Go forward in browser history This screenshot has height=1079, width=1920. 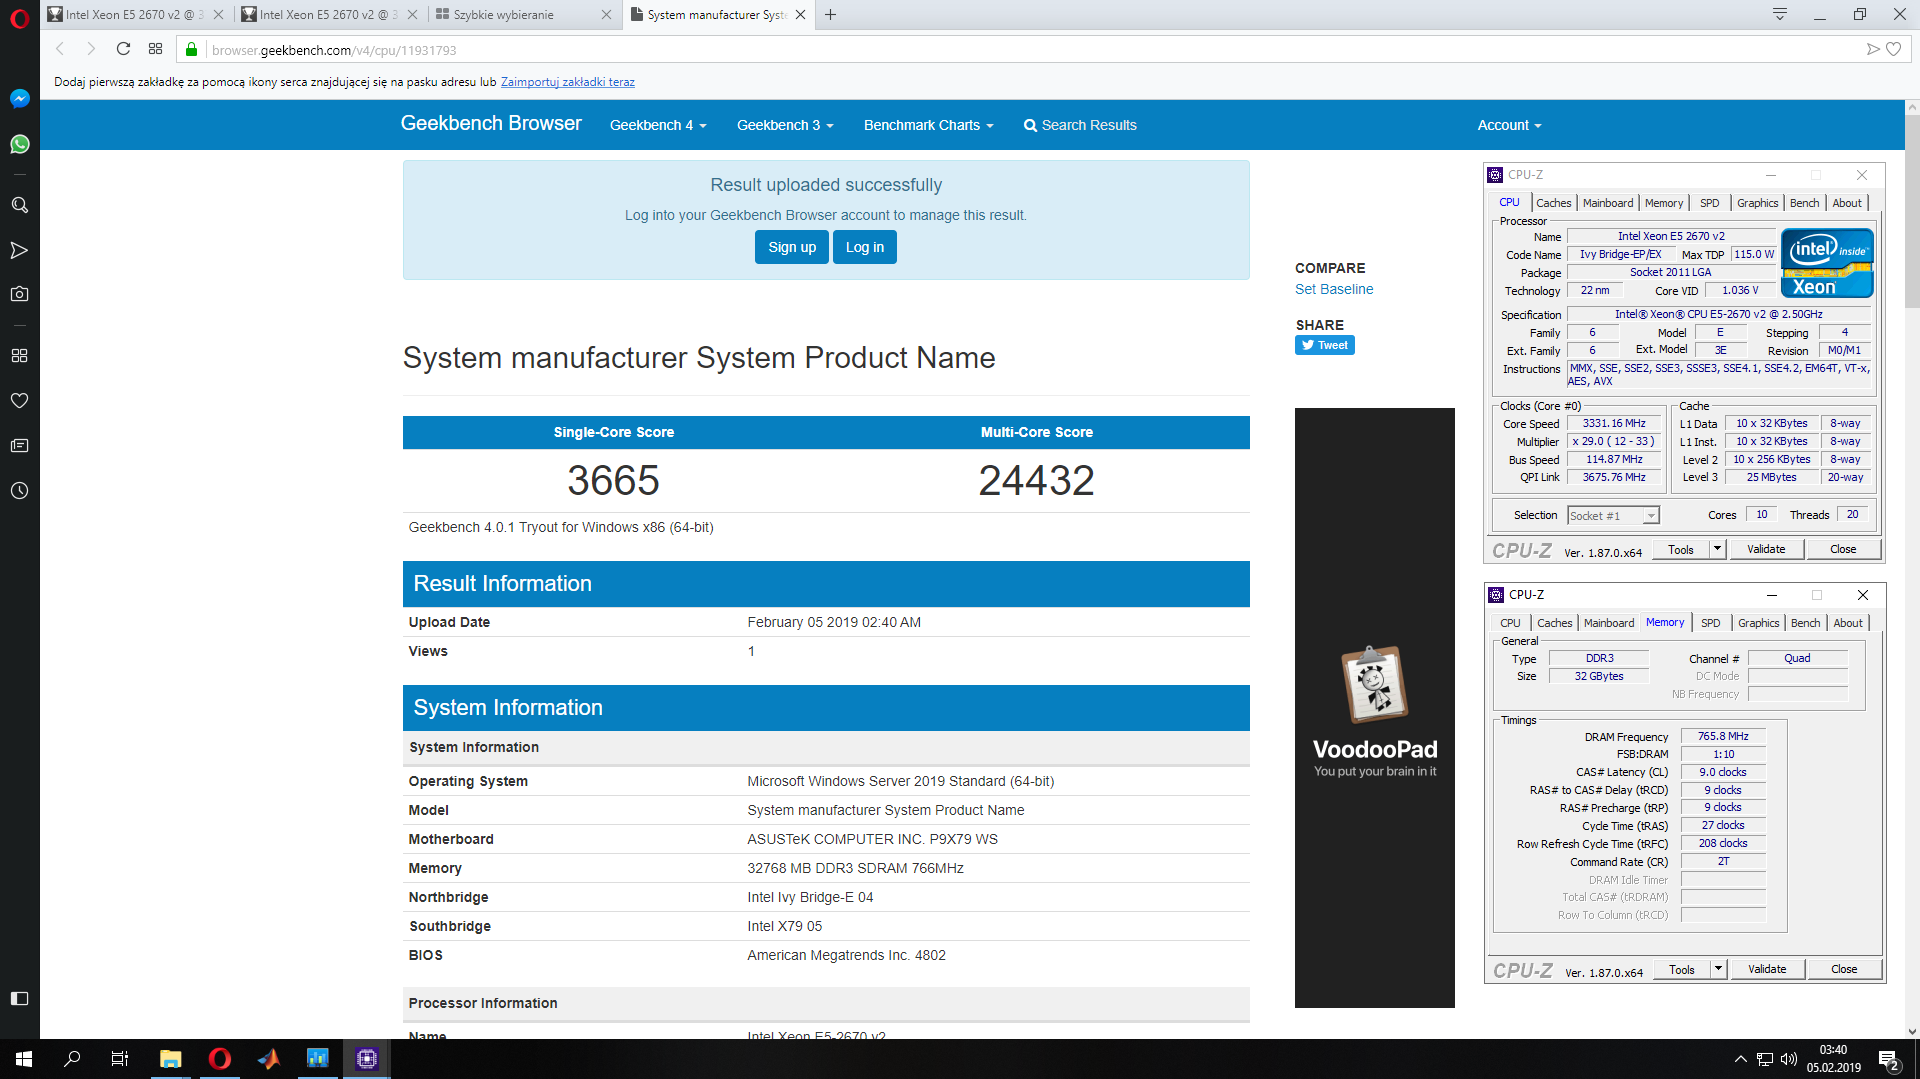[x=91, y=49]
